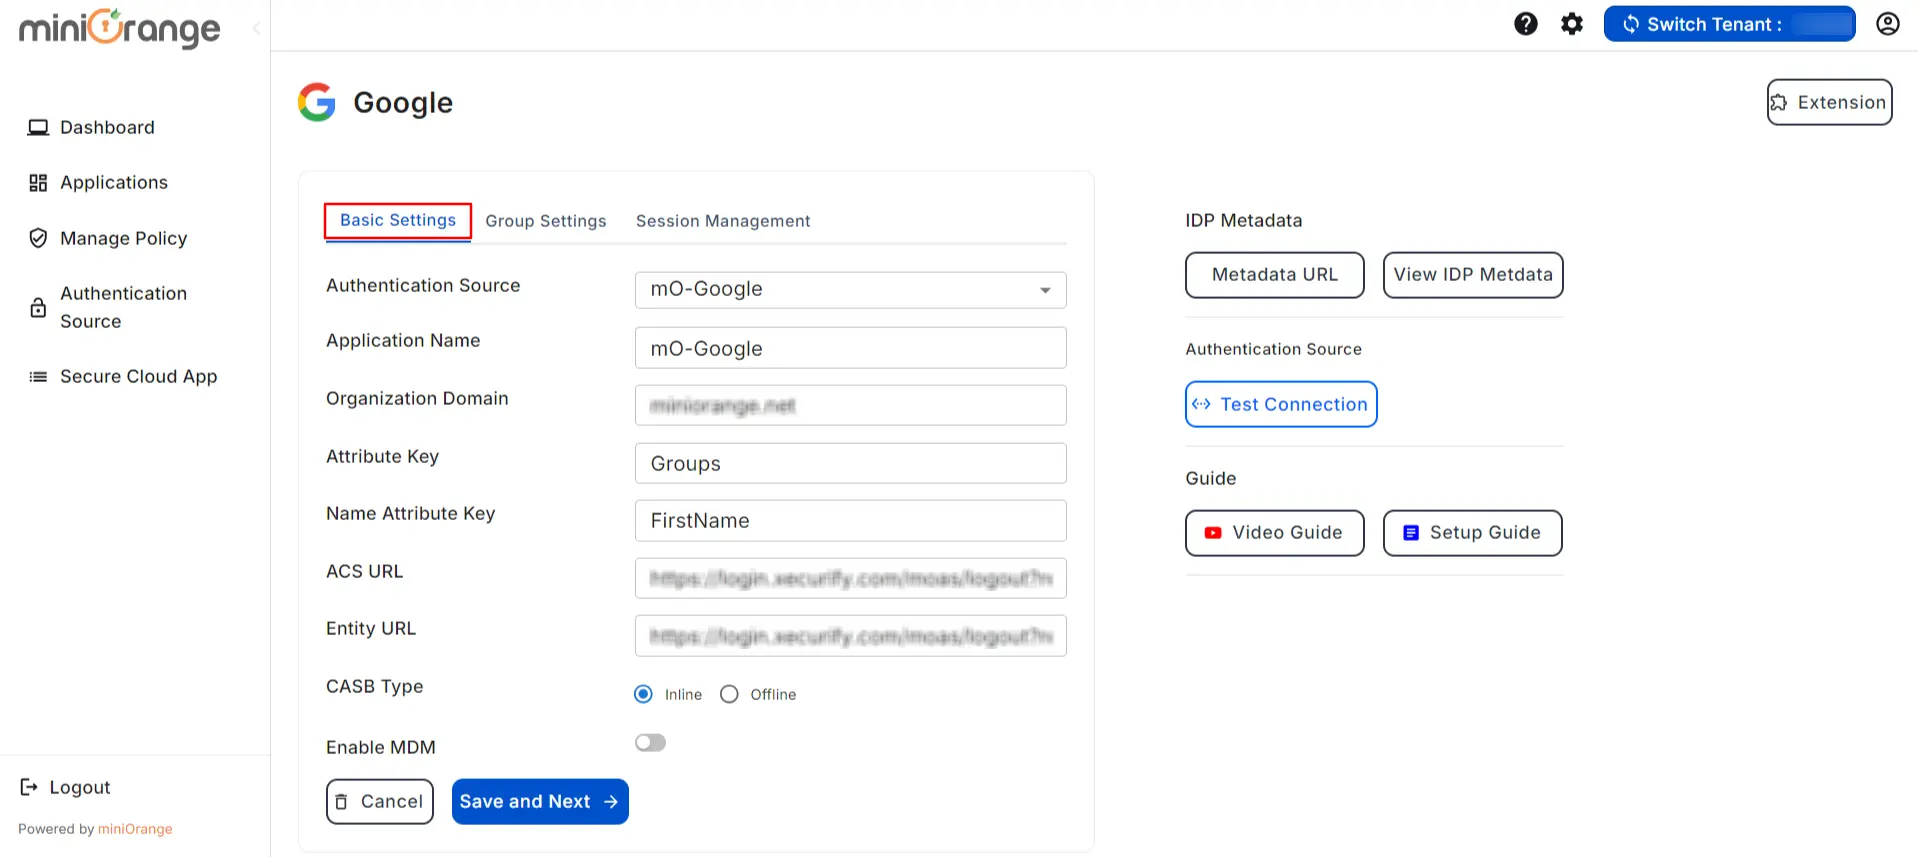Click the ACS URL input field
This screenshot has width=1918, height=857.
pyautogui.click(x=851, y=578)
